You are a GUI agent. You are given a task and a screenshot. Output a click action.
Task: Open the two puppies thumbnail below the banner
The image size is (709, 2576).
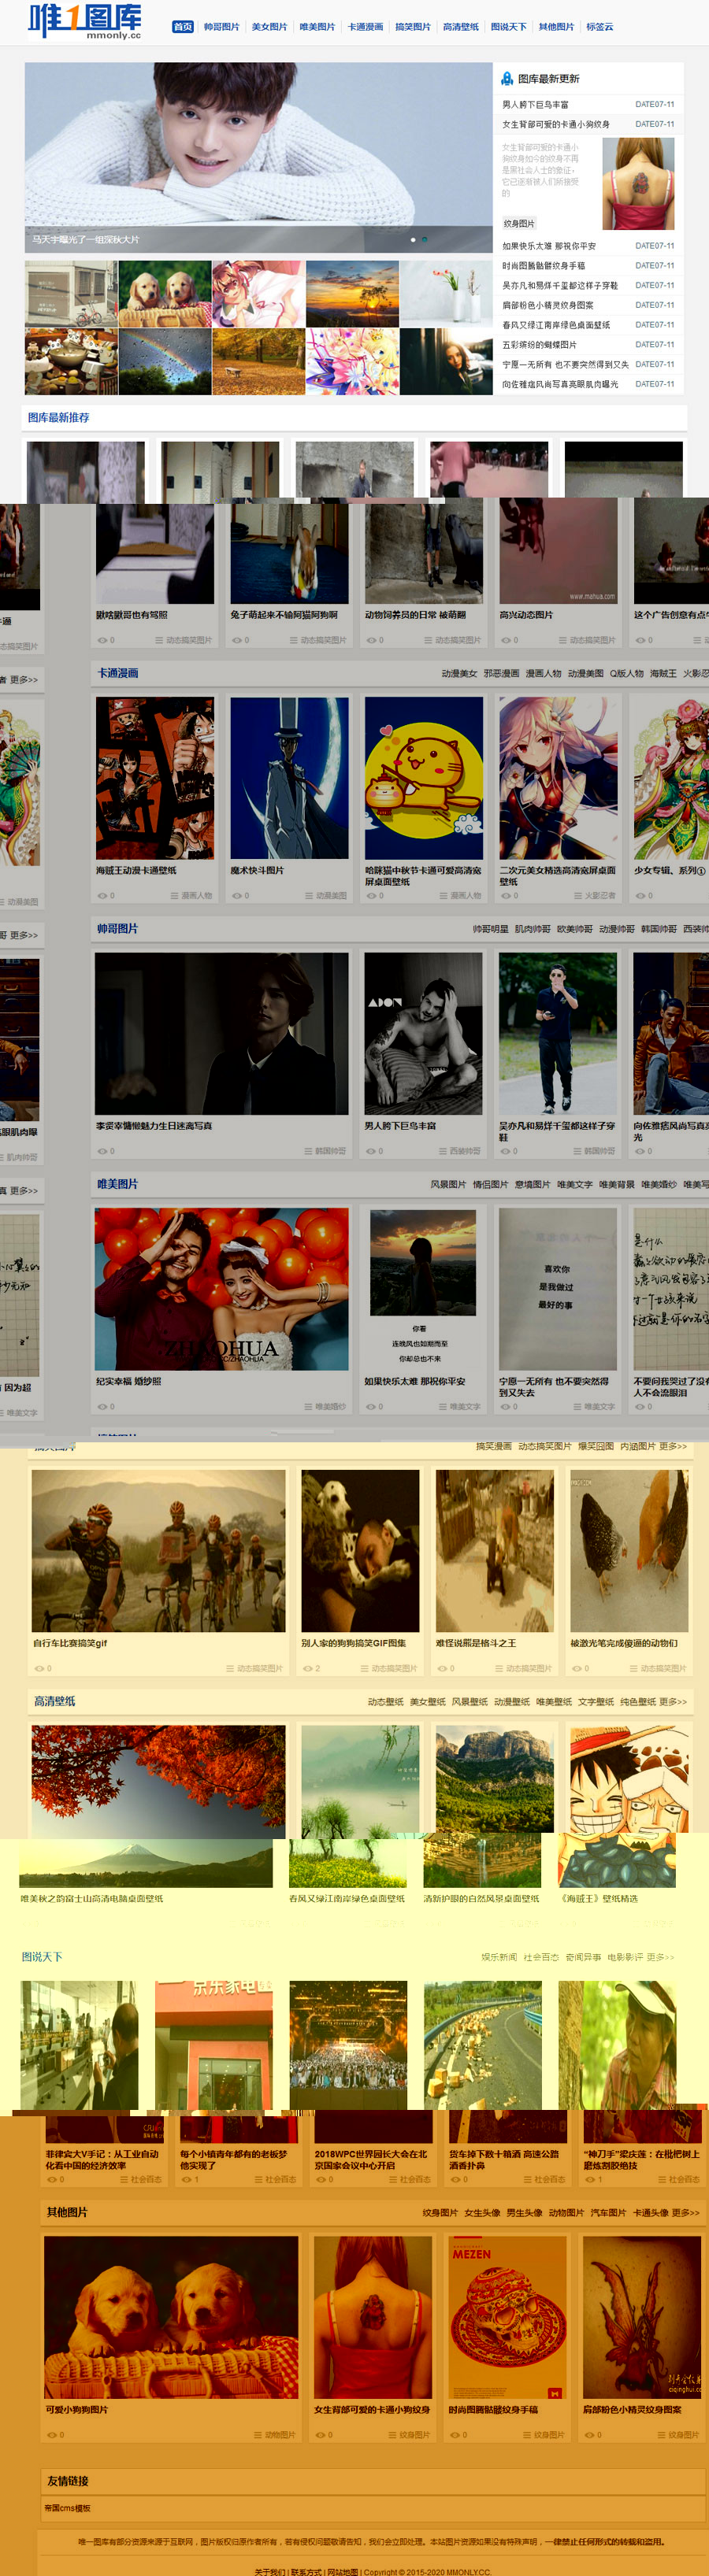[165, 294]
